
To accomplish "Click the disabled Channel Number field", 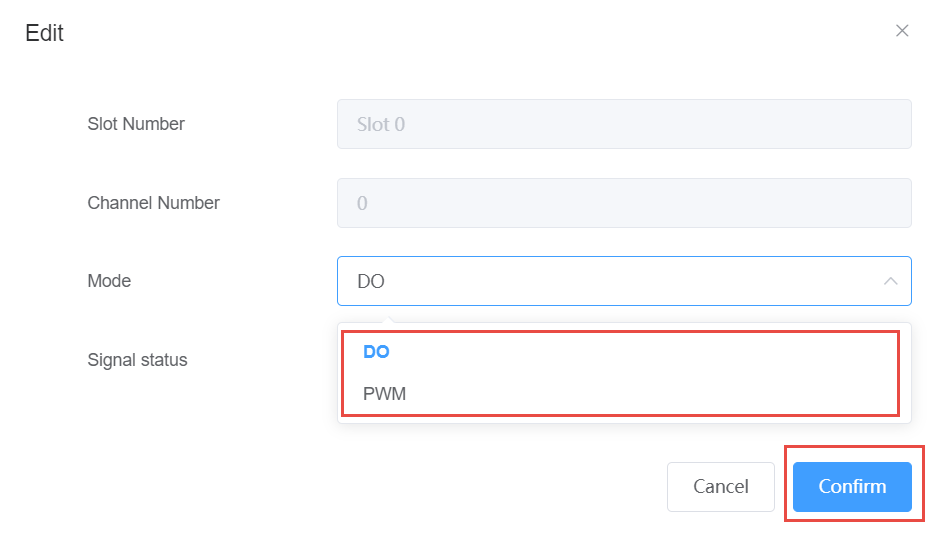I will click(624, 203).
